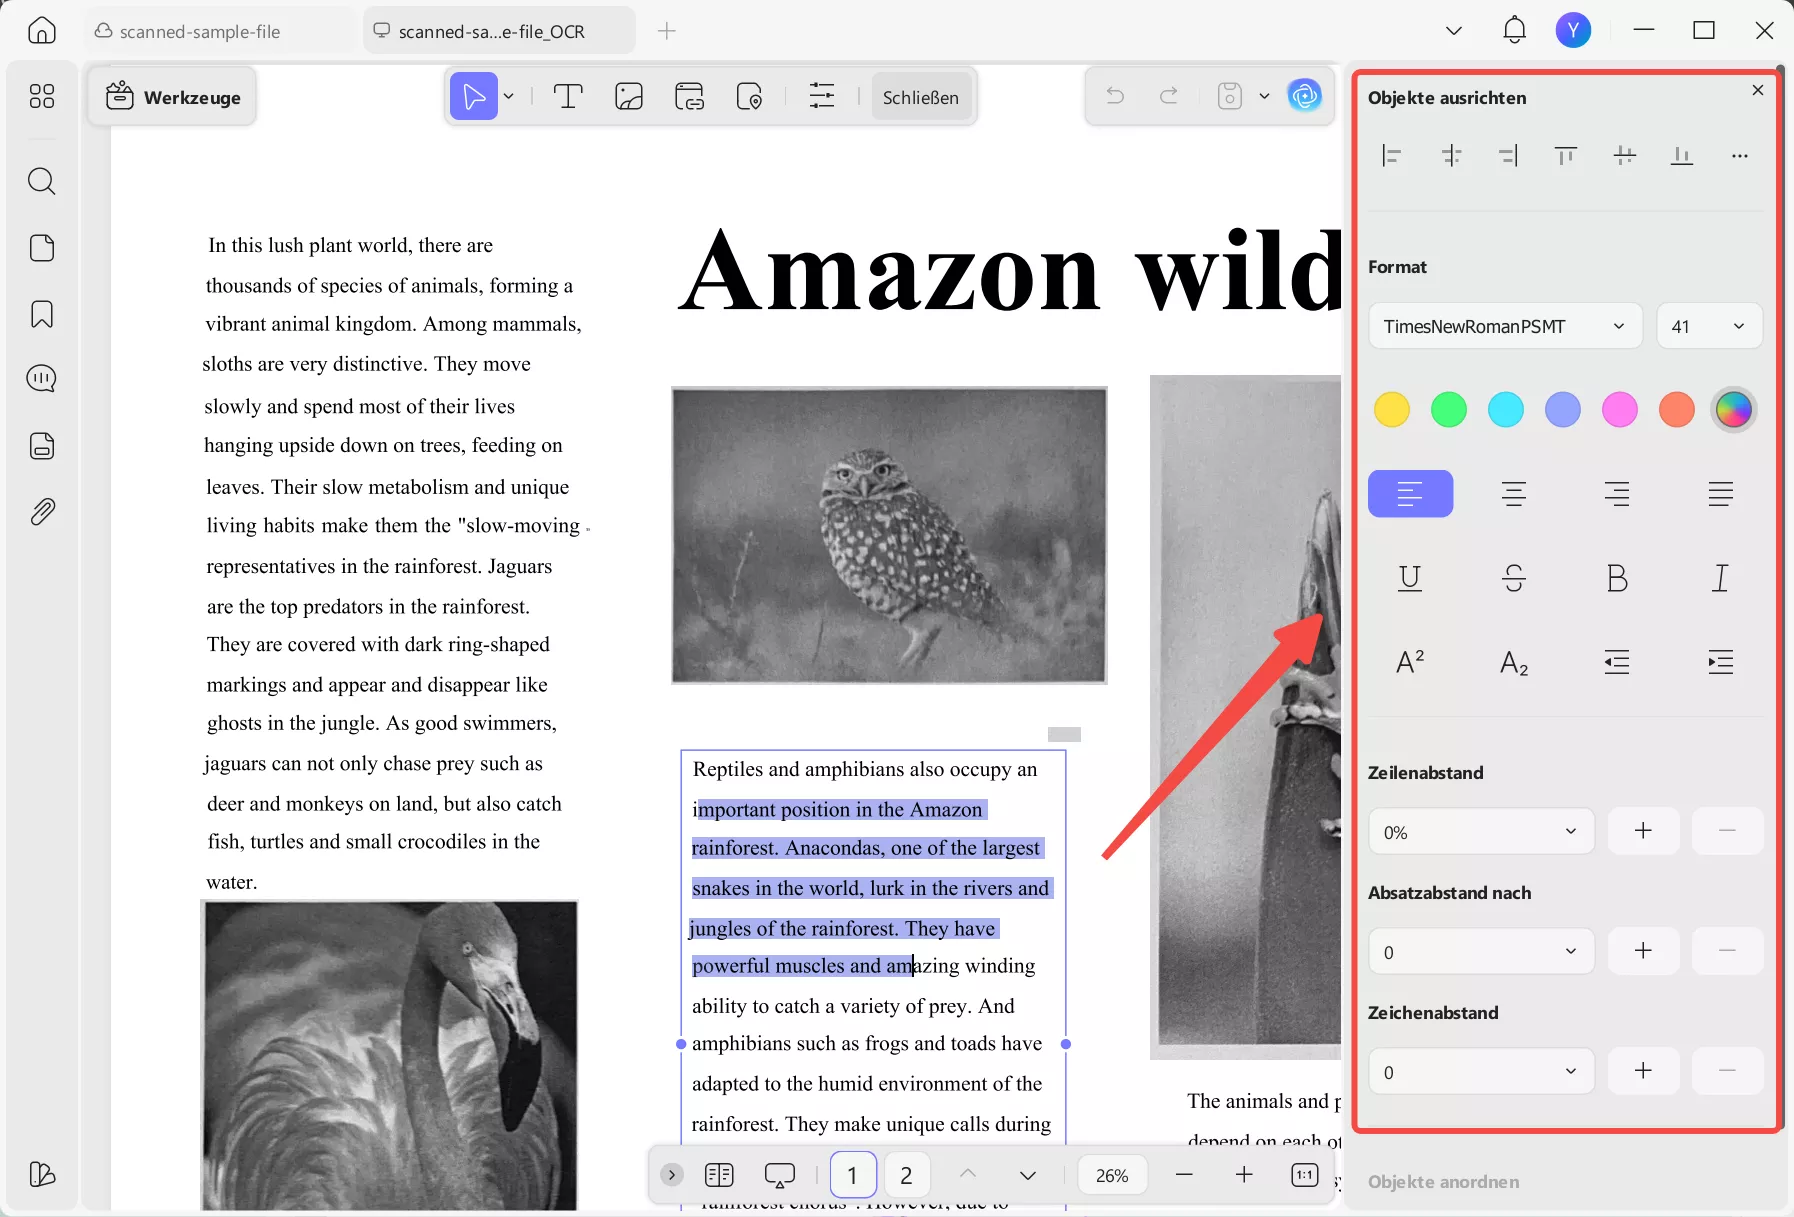Open the comments panel in sidebar
1794x1217 pixels.
[42, 379]
